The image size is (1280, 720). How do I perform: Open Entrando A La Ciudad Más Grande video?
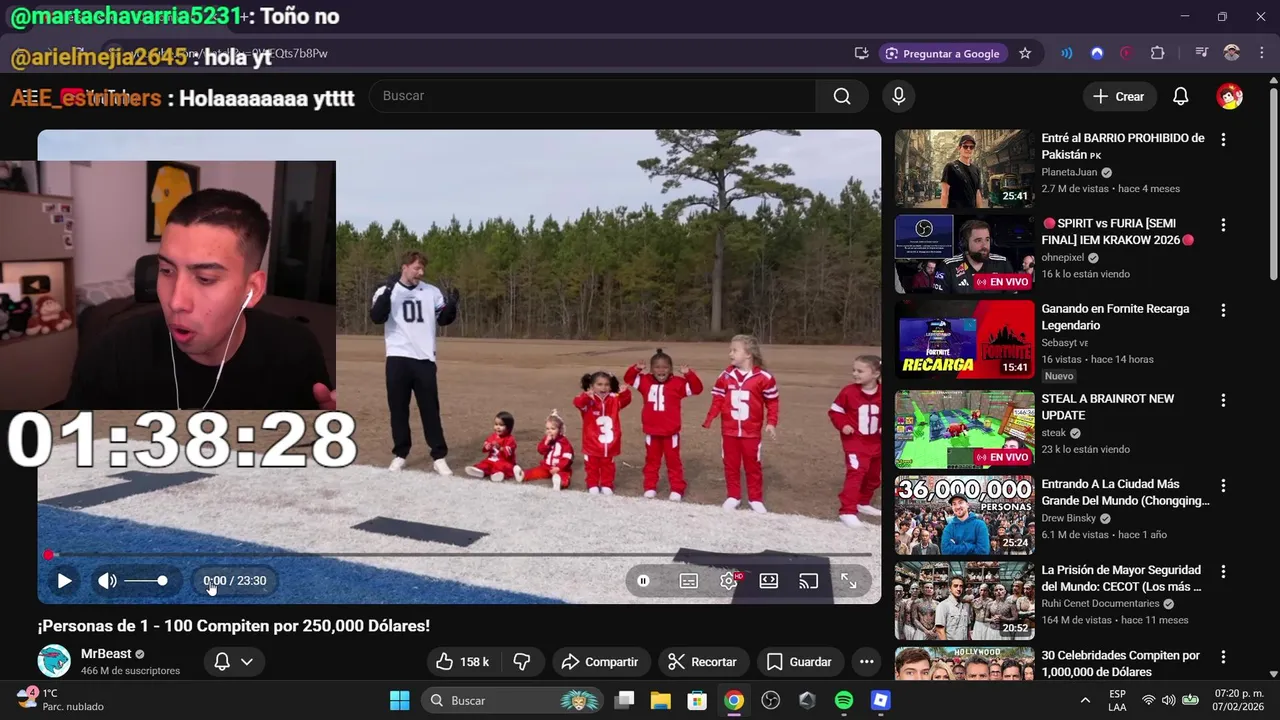click(x=1125, y=493)
